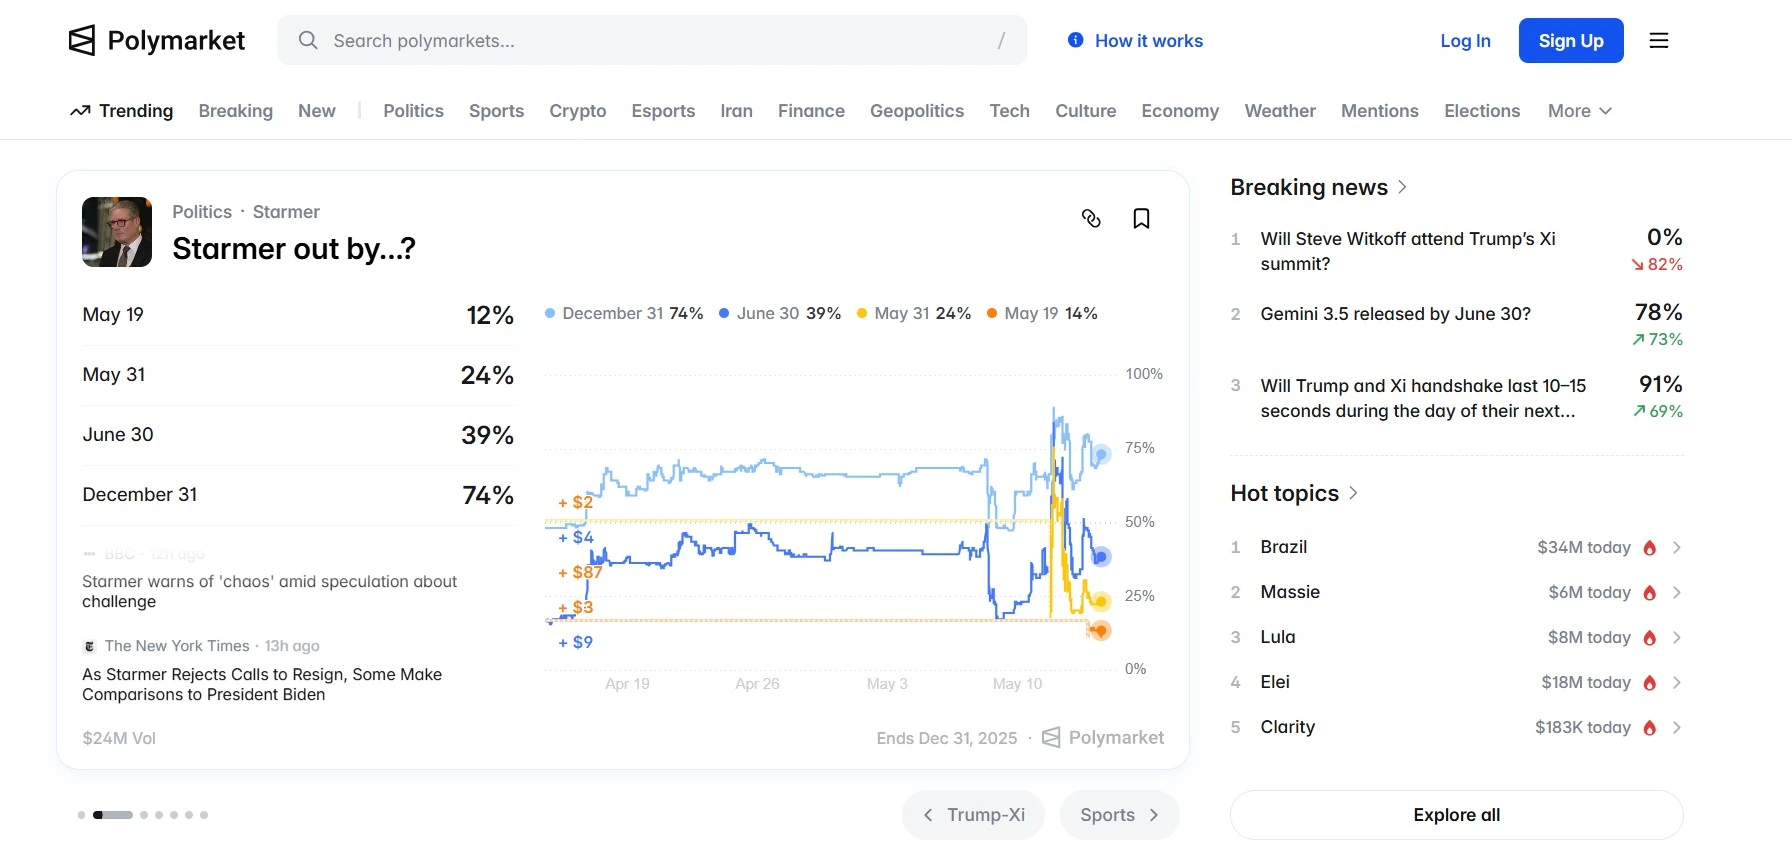Click the Starmer portrait thumbnail

117,232
